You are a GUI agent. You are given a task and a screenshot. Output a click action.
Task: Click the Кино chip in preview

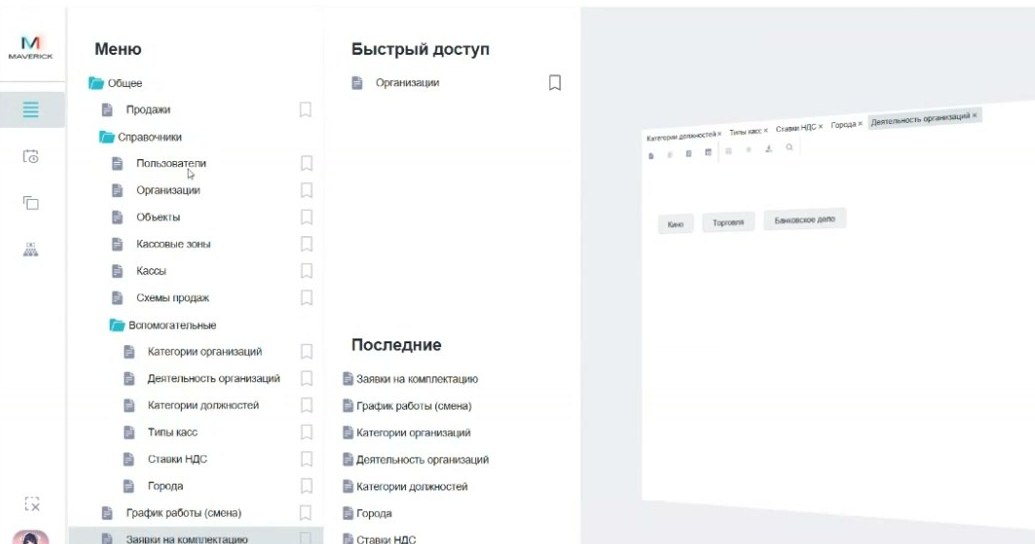[x=675, y=224]
